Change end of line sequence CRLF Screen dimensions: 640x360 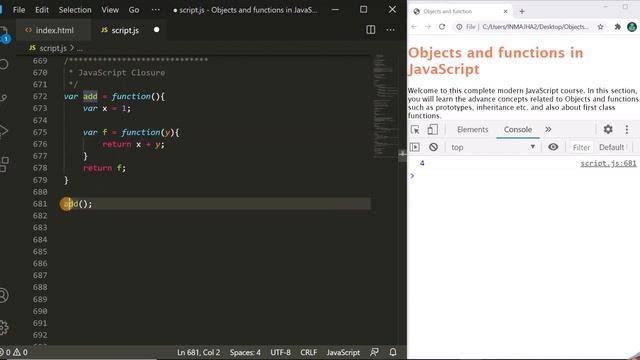309,352
